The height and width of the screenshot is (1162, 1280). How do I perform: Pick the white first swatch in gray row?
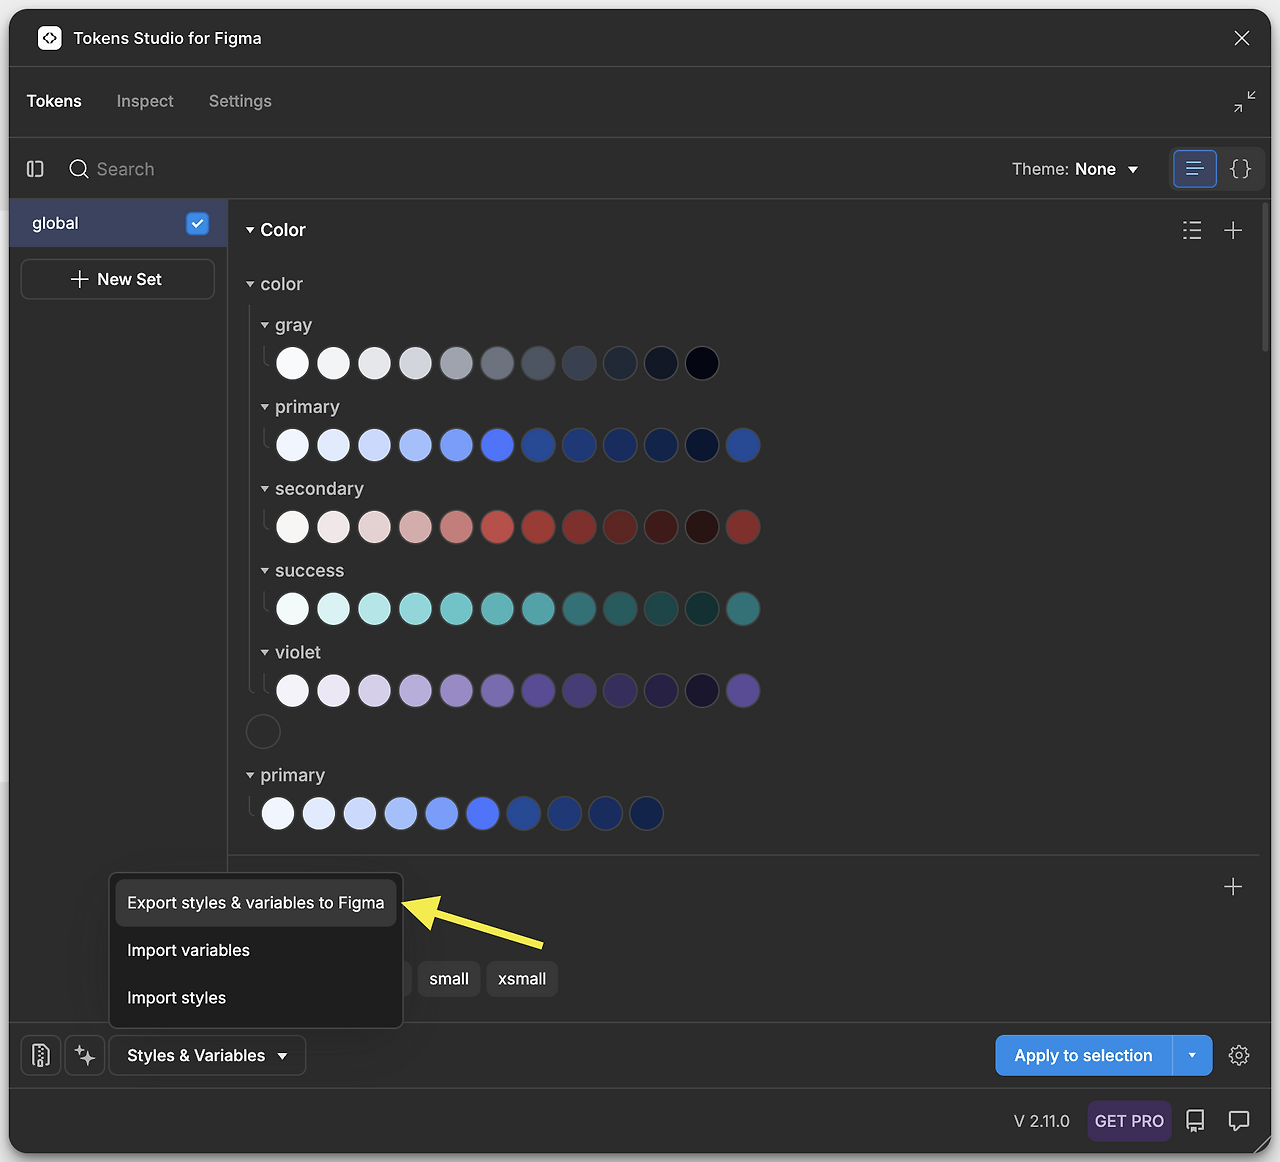point(292,363)
